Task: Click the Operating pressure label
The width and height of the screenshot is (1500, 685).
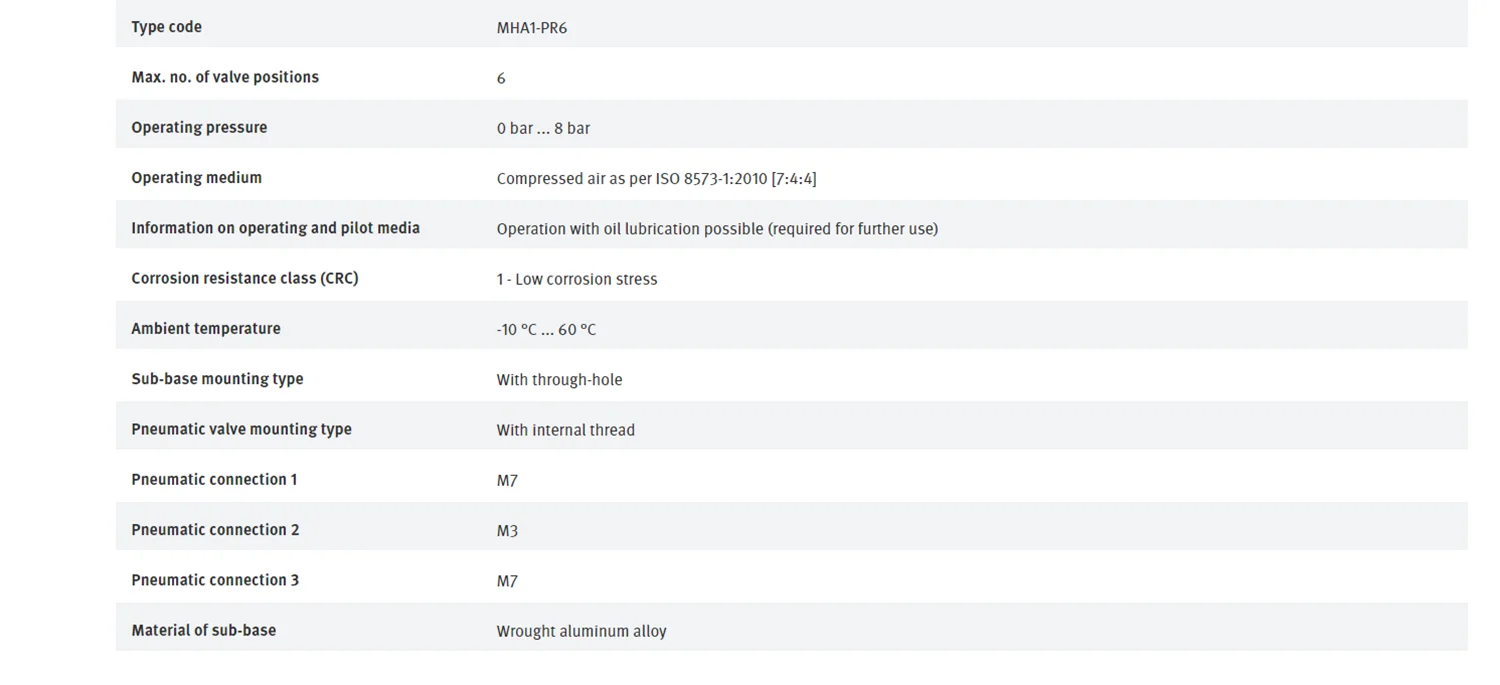Action: pyautogui.click(x=199, y=127)
